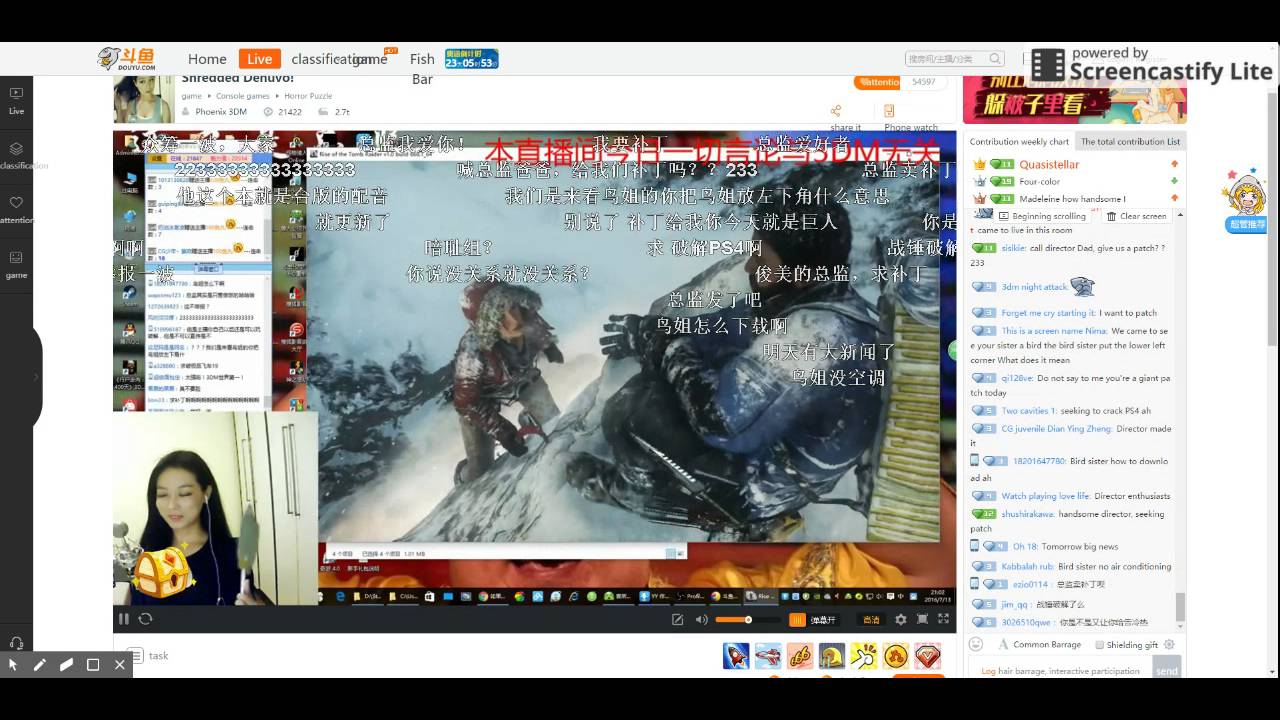Toggle the danmaku barrage switch
The image size is (1280, 720).
(798, 620)
